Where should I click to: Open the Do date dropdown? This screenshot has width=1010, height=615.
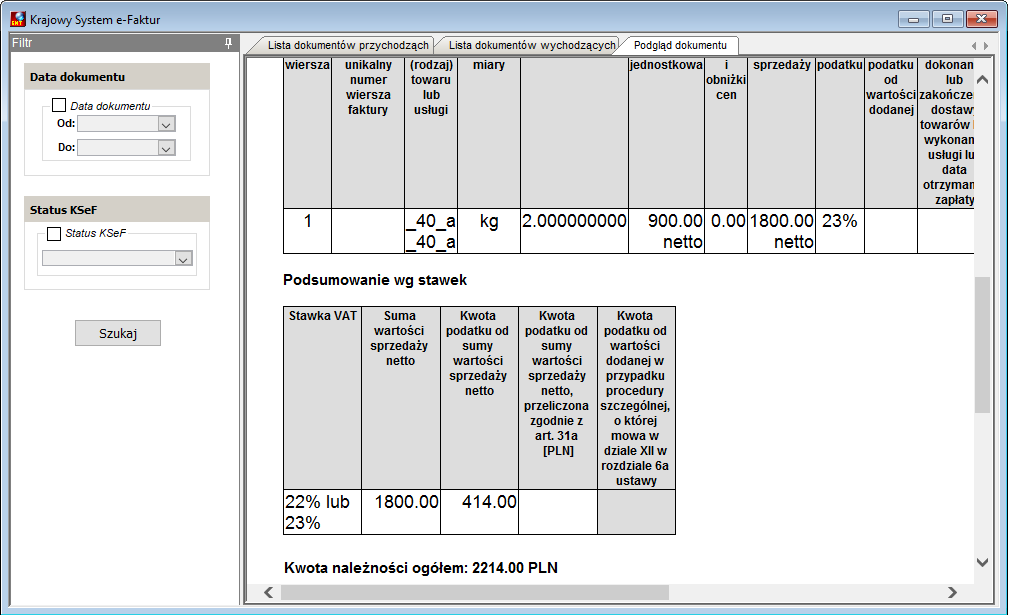[166, 148]
